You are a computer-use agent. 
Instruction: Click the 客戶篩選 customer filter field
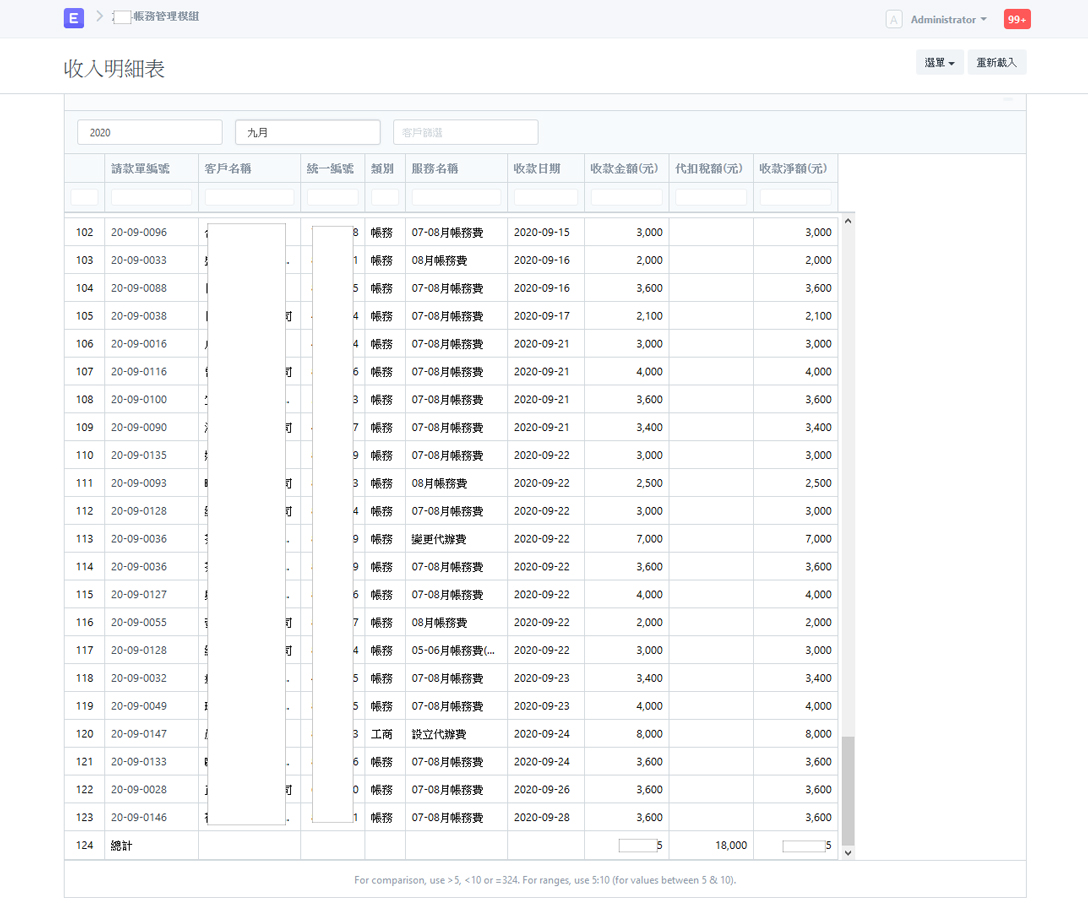465,132
